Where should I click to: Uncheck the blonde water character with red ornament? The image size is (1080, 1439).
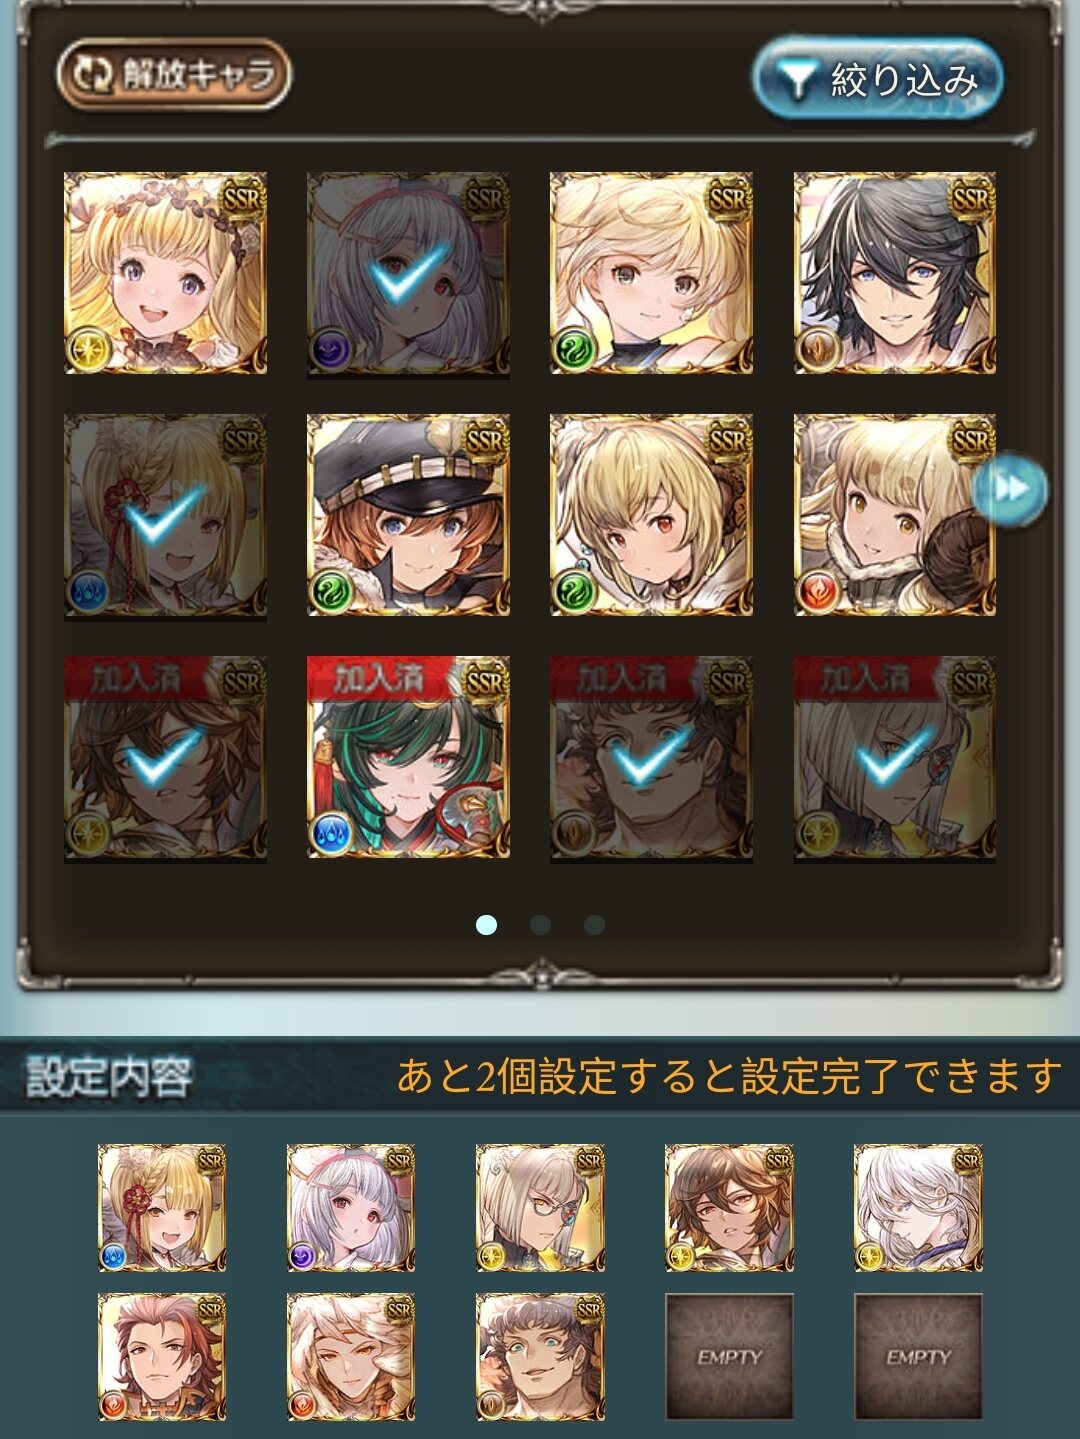coord(165,515)
